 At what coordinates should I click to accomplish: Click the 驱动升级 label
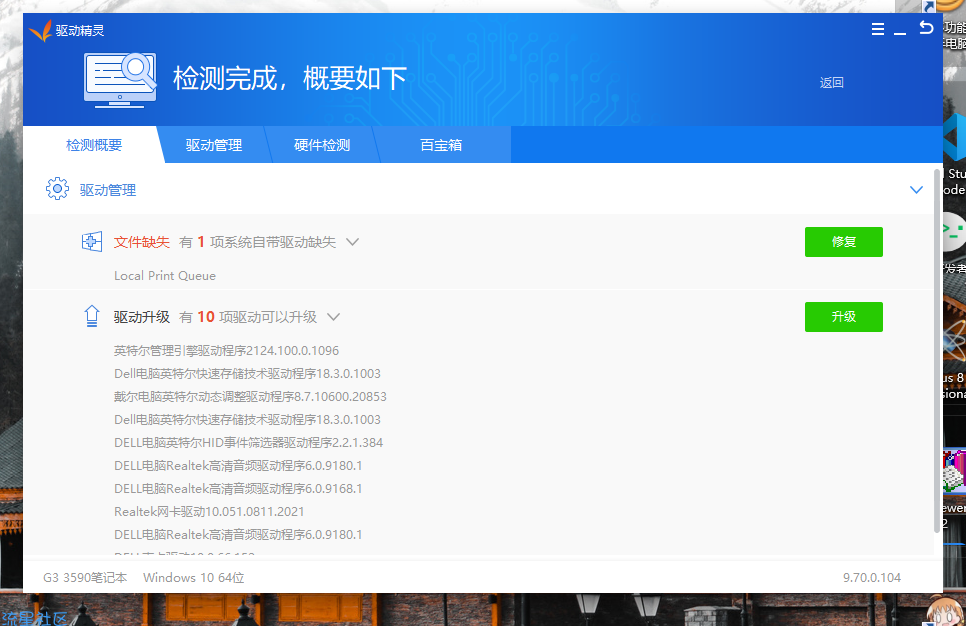pyautogui.click(x=142, y=317)
